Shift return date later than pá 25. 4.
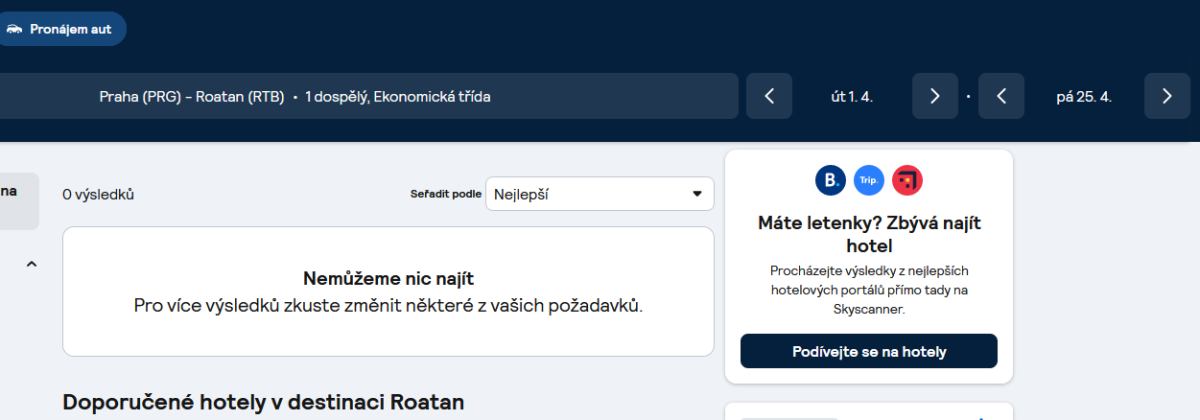Screen dimensions: 1200x420 pyautogui.click(x=1166, y=96)
